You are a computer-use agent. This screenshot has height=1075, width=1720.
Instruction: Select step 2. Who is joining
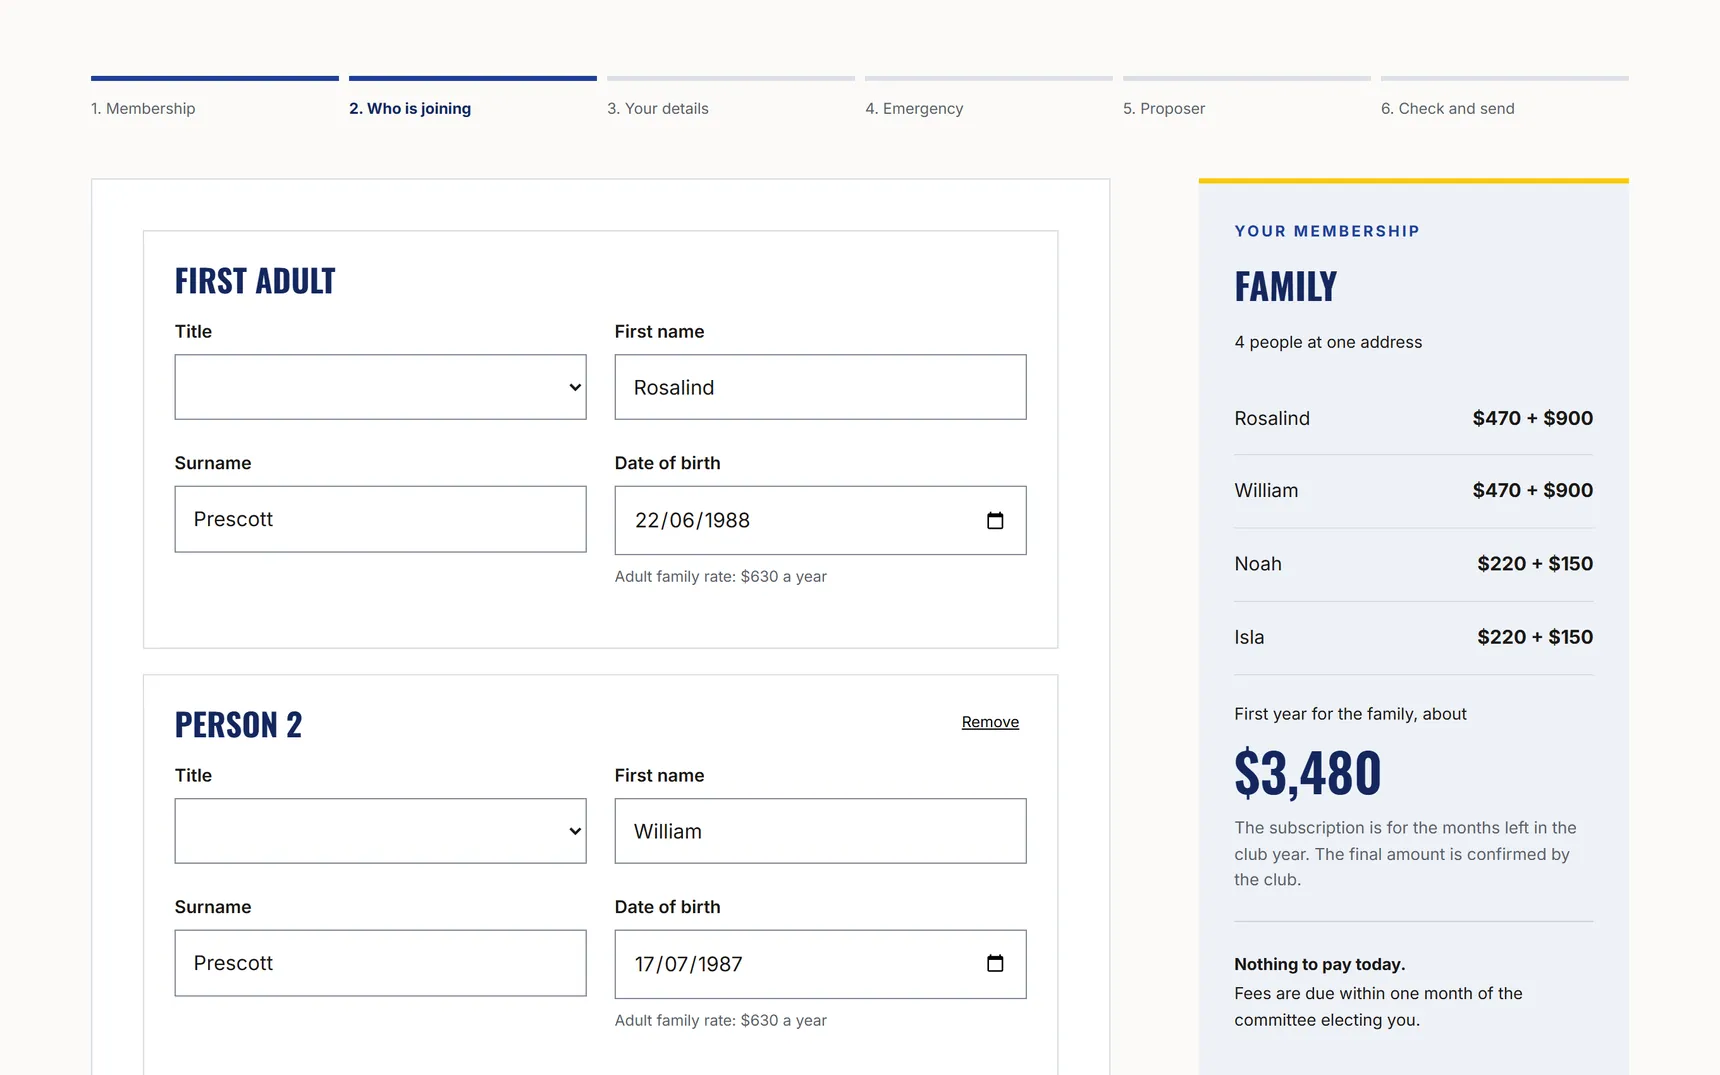point(410,108)
